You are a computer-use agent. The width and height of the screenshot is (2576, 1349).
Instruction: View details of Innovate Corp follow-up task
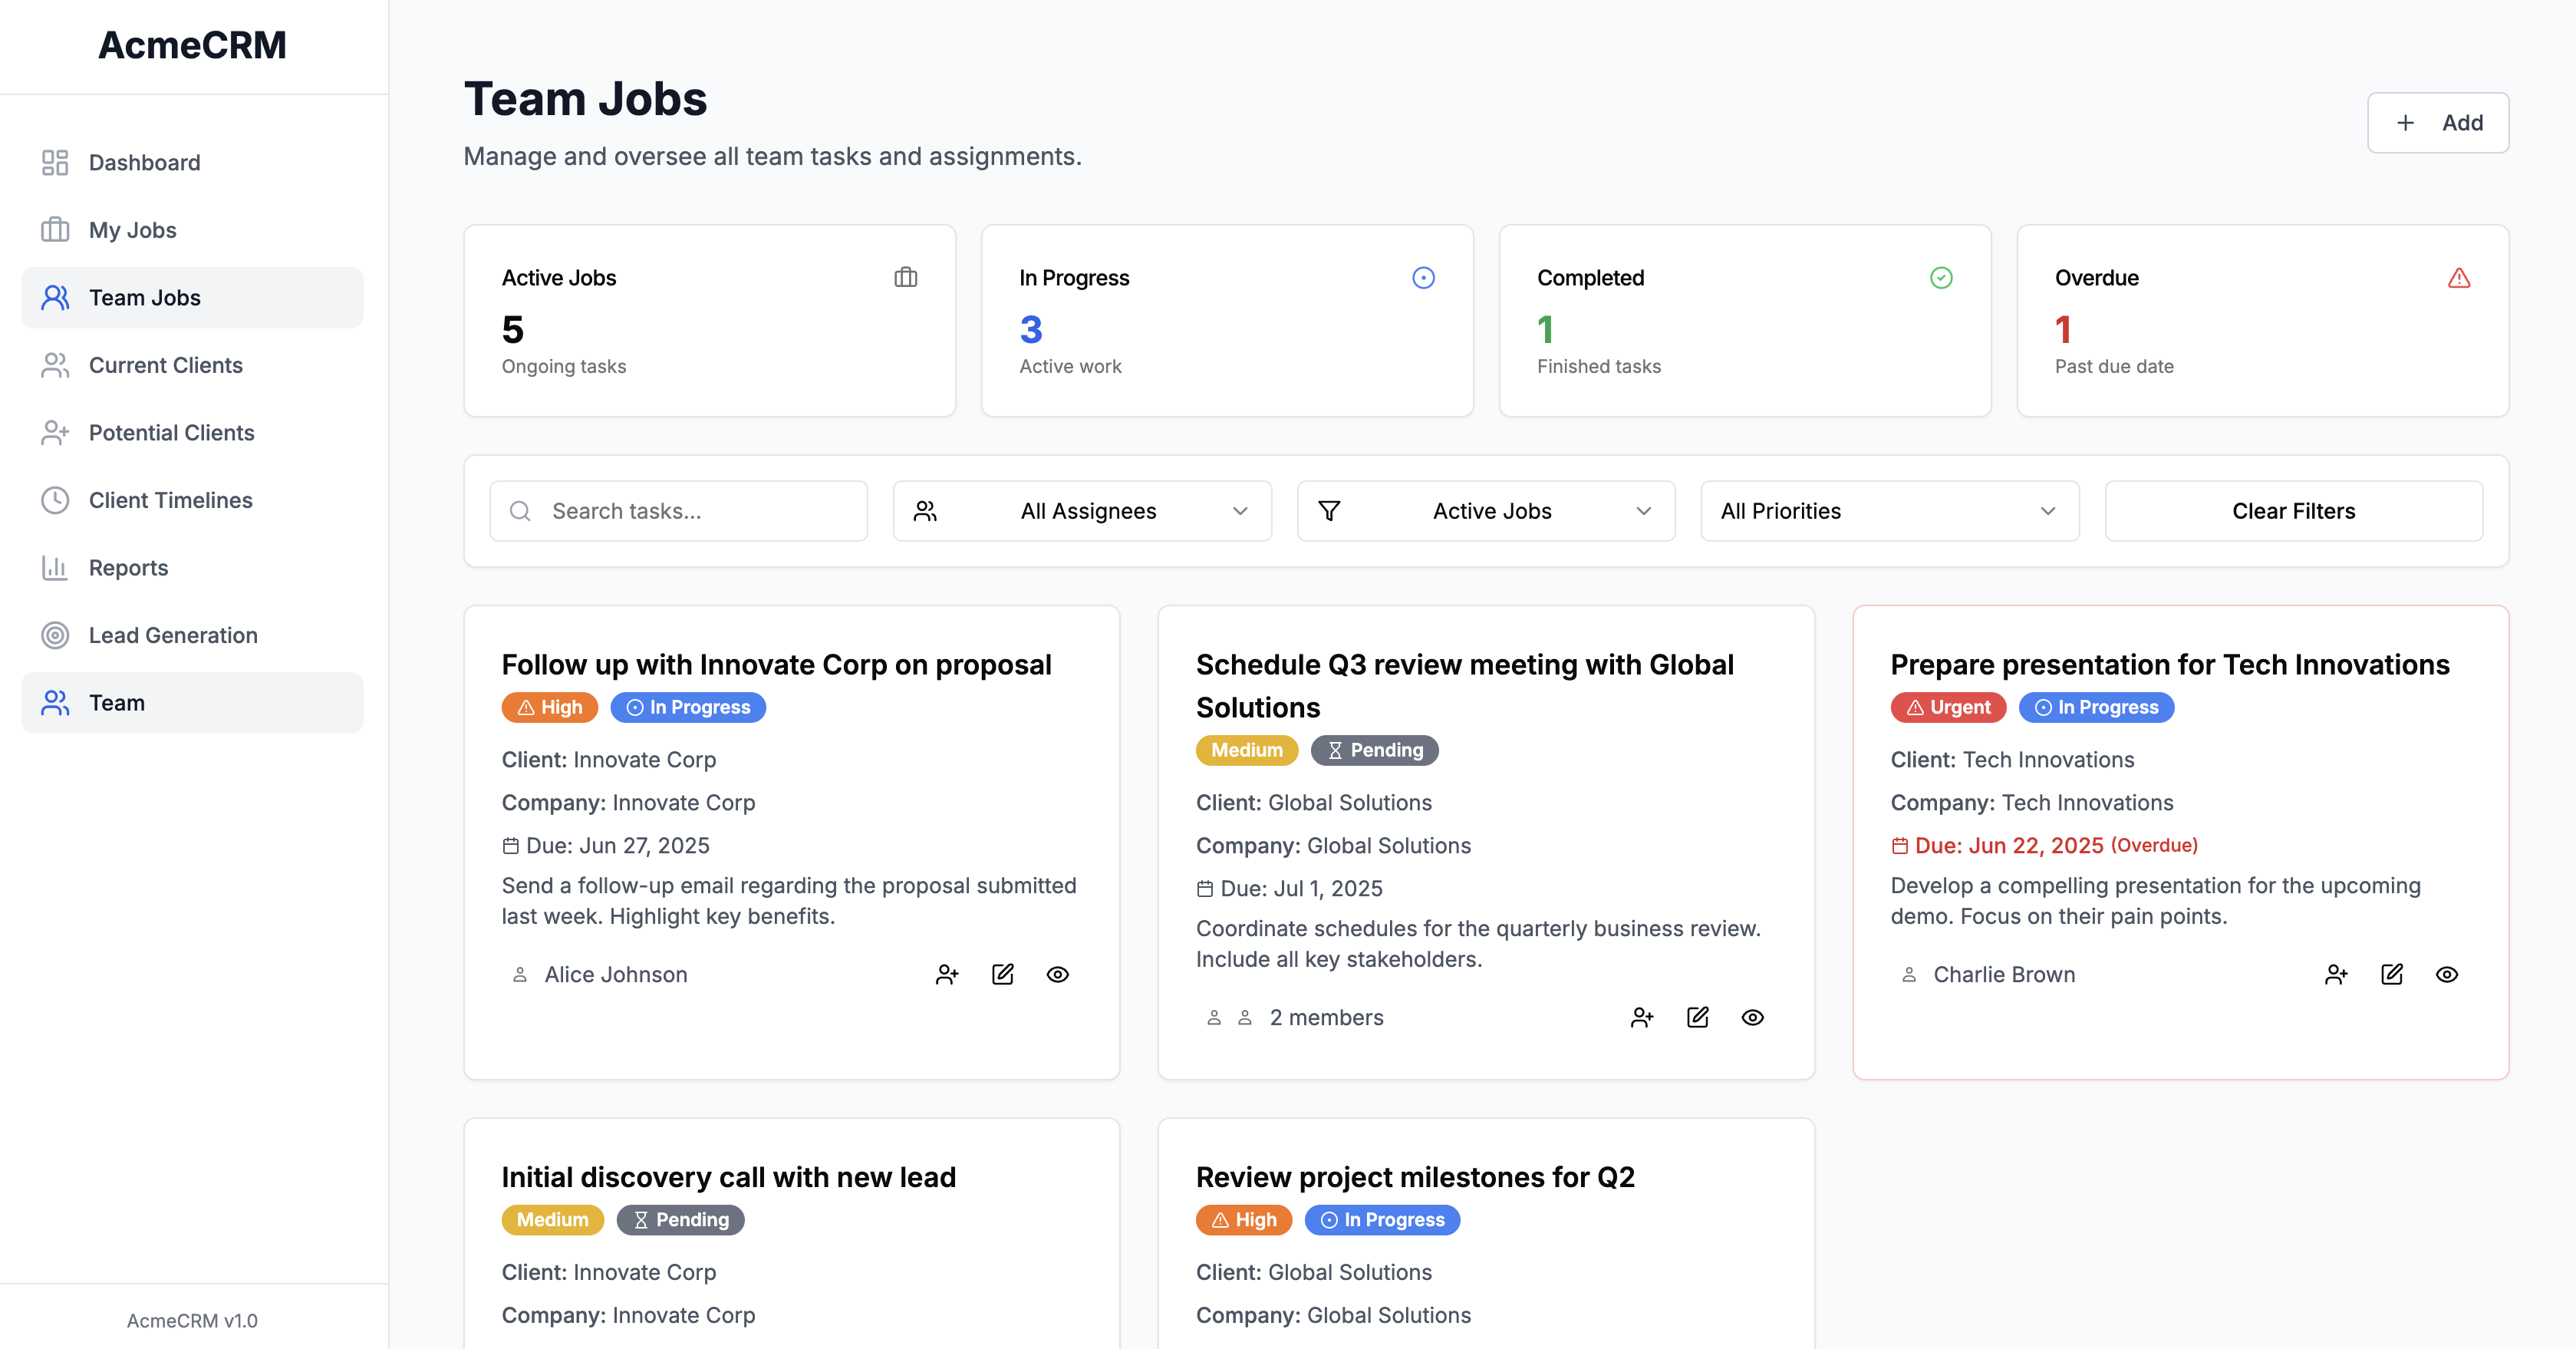click(1057, 974)
